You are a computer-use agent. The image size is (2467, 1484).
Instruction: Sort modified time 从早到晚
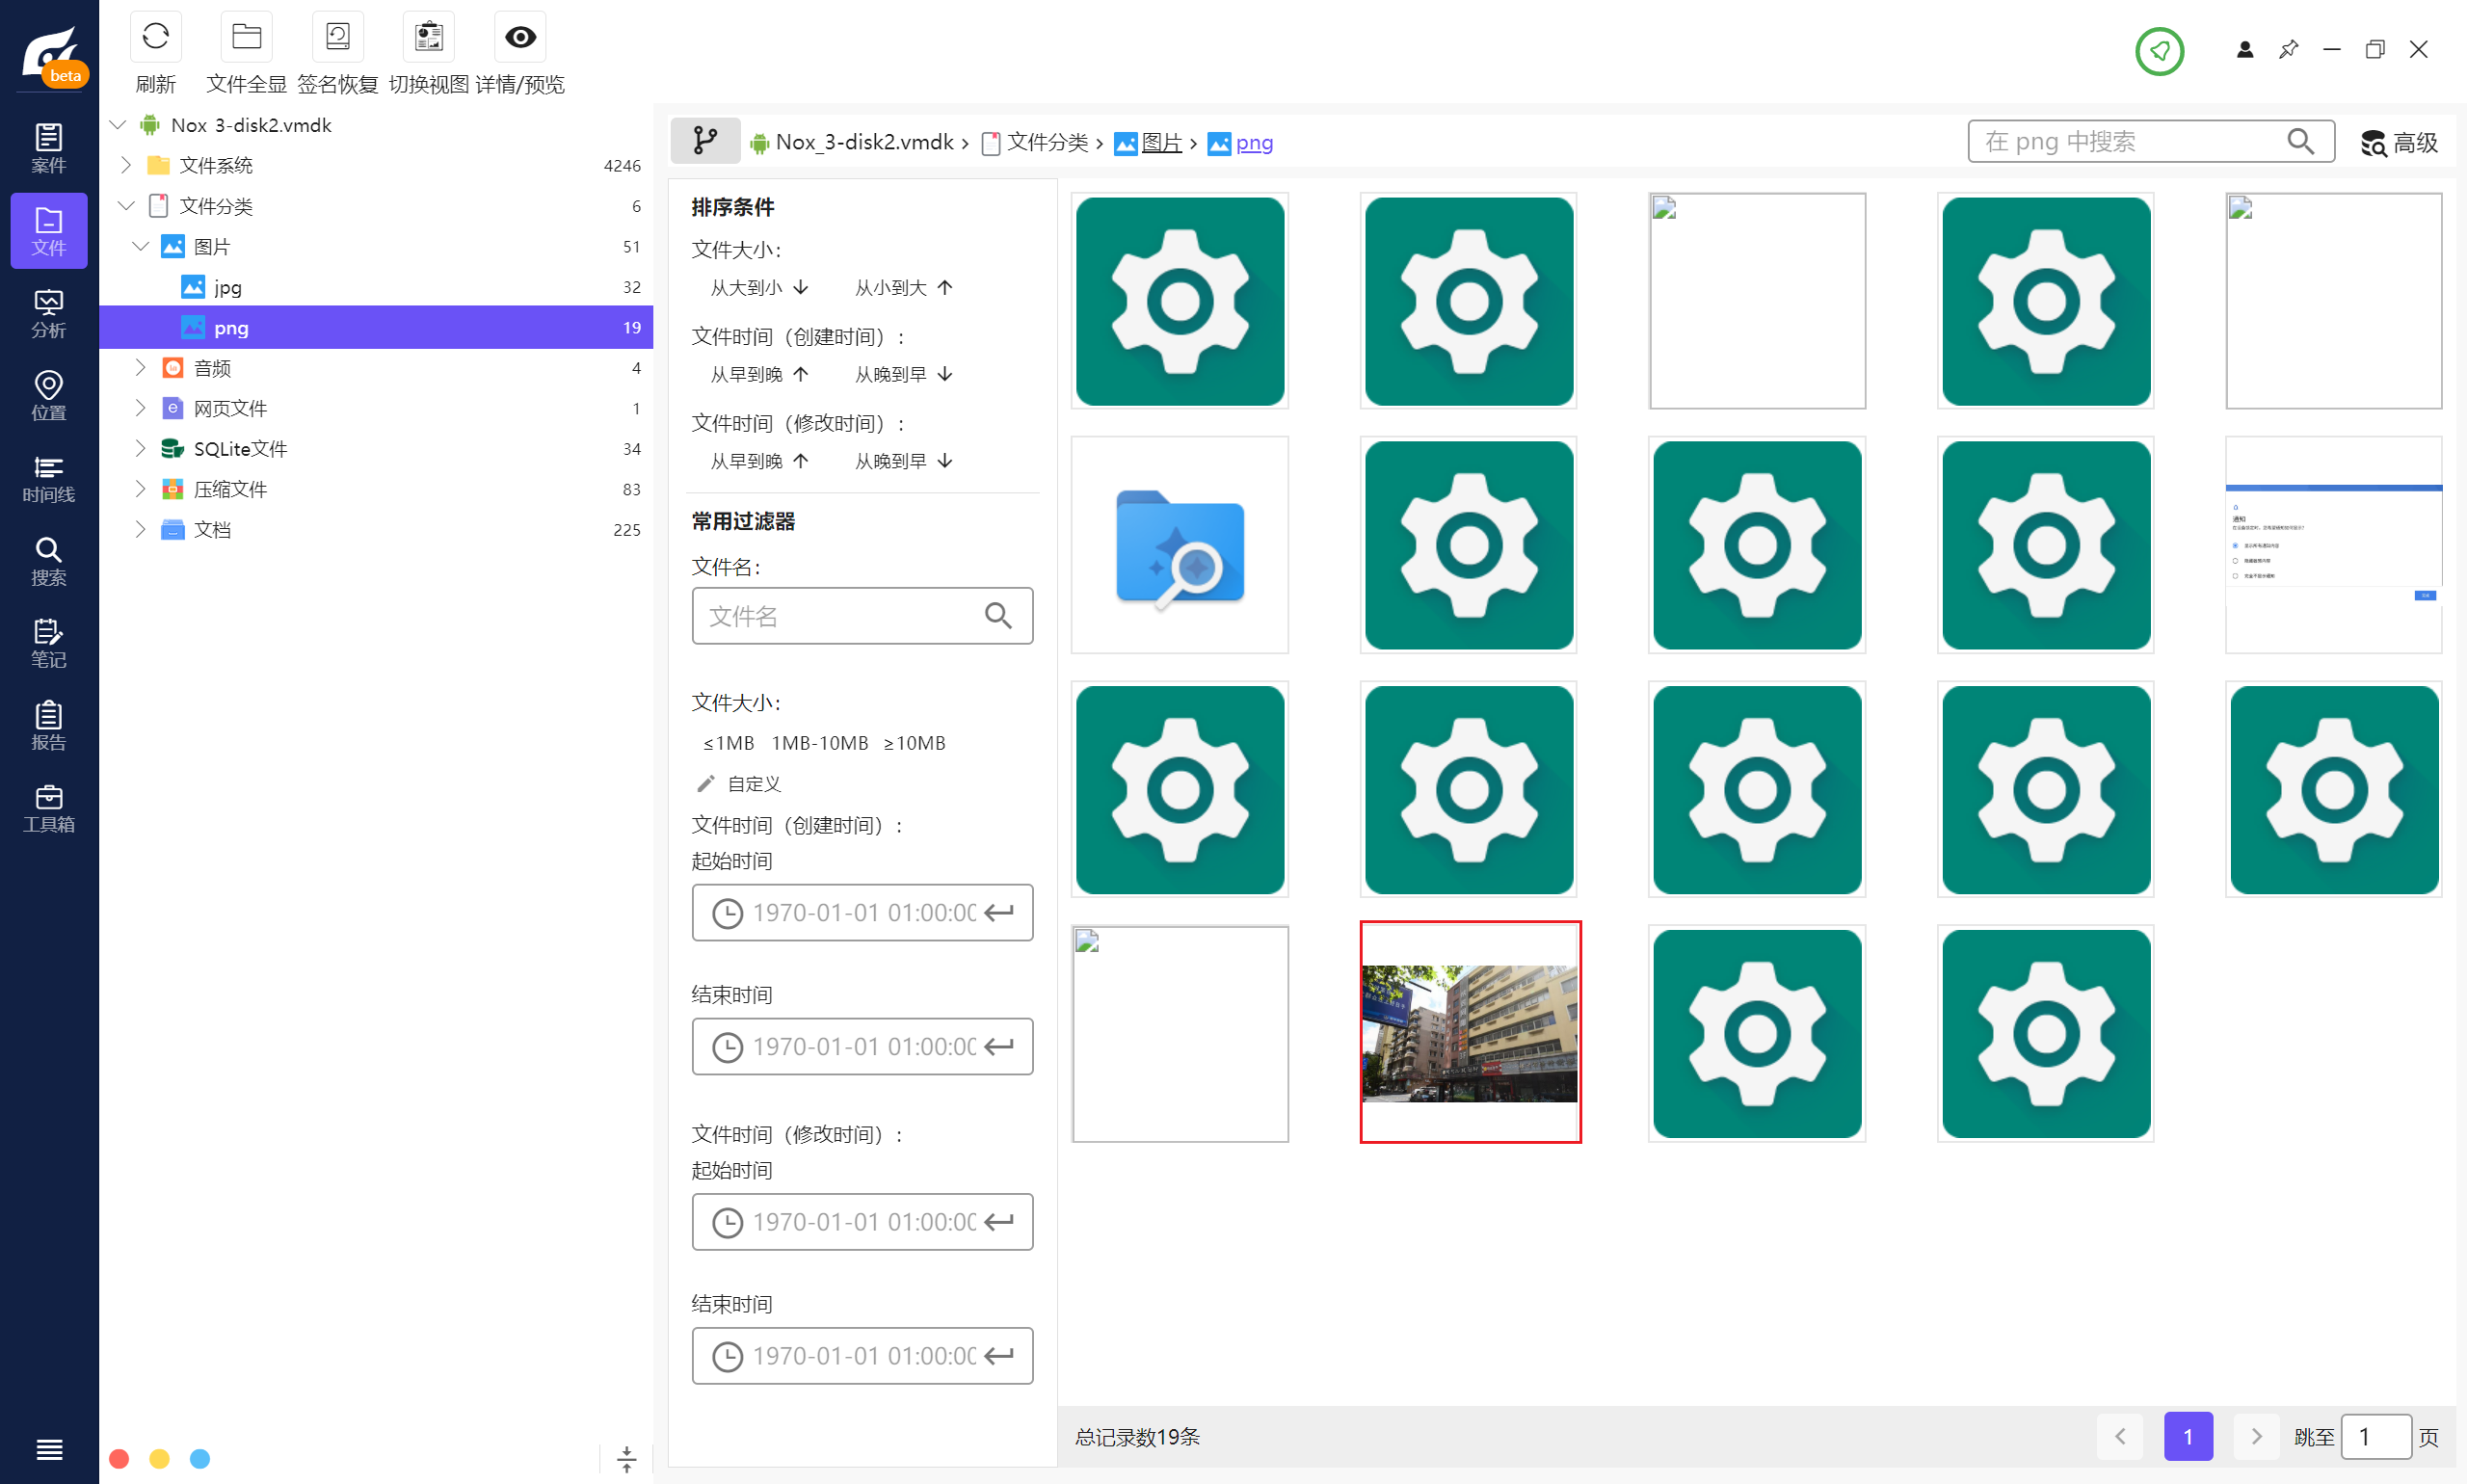[759, 461]
